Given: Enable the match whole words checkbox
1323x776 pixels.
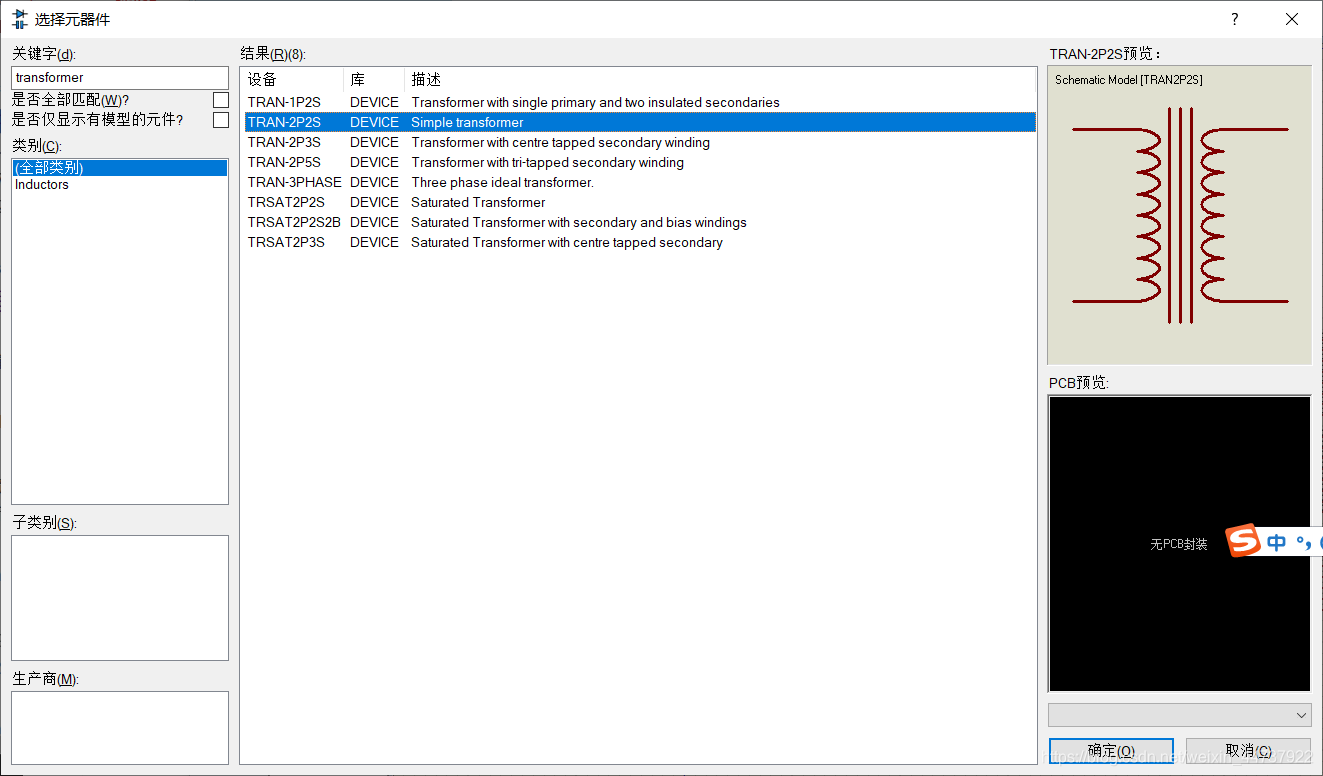Looking at the screenshot, I should tap(221, 100).
